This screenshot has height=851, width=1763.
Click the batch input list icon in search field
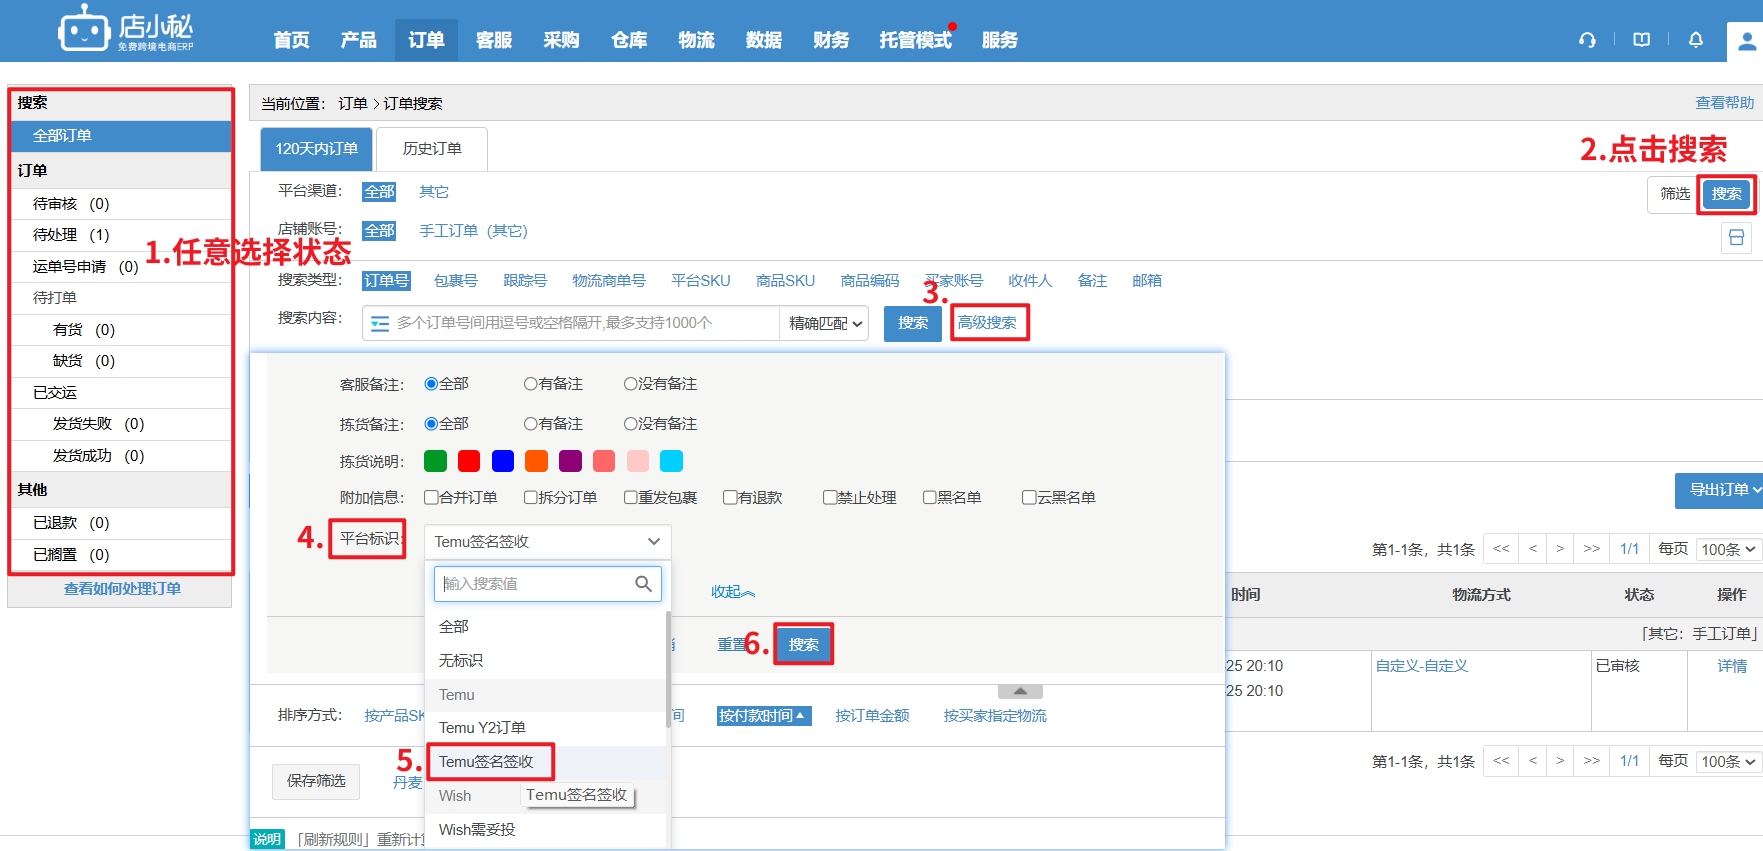[380, 324]
